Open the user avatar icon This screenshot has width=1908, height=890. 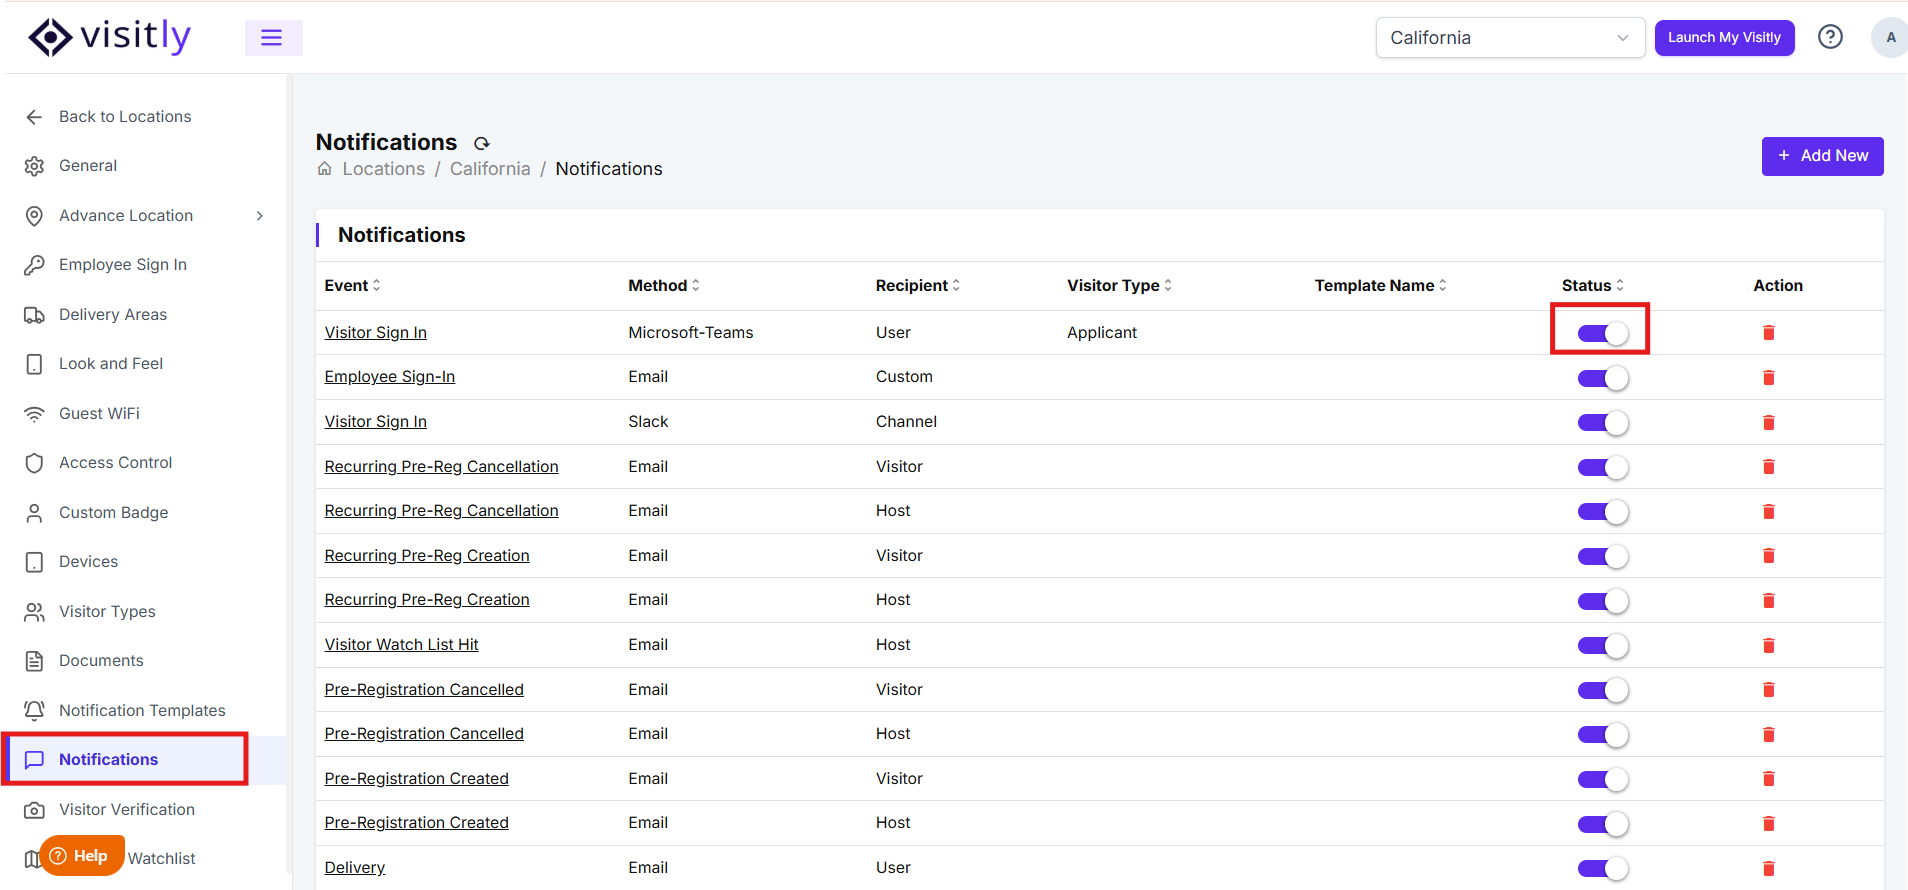1890,38
